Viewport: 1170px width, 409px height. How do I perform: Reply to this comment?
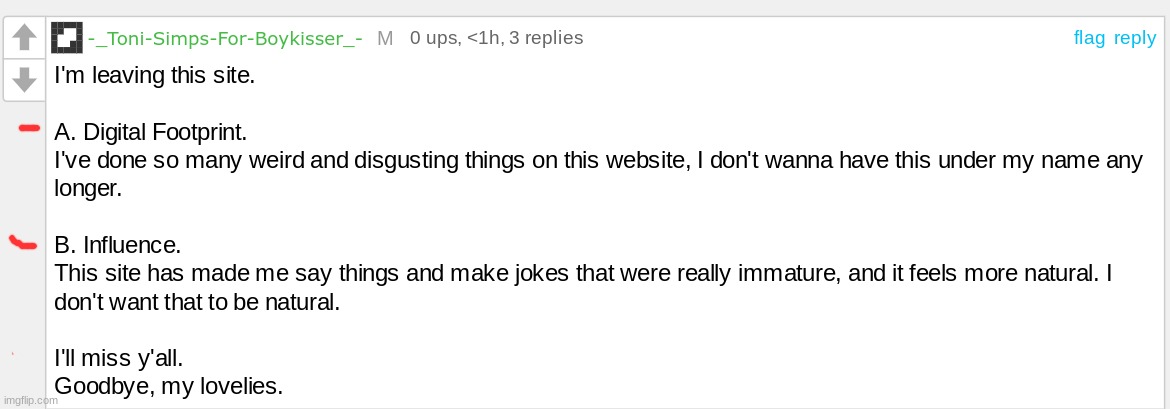(1135, 39)
